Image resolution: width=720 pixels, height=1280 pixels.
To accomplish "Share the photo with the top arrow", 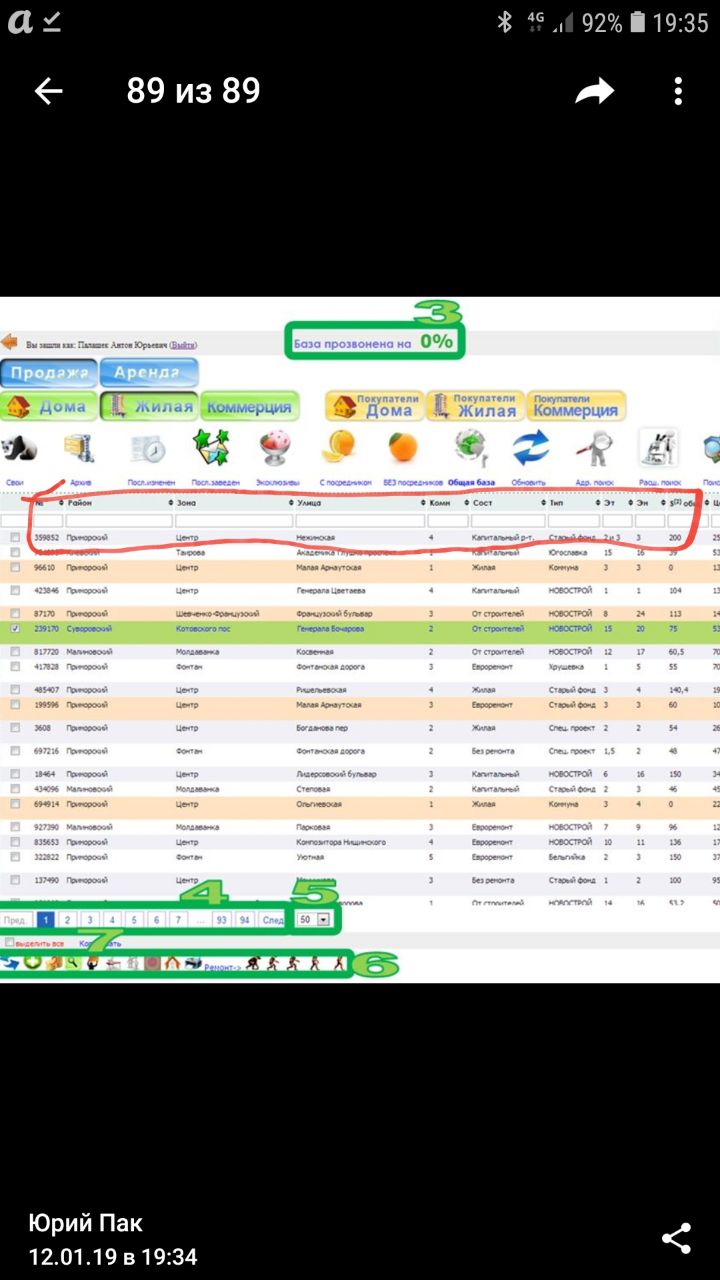I will point(594,92).
